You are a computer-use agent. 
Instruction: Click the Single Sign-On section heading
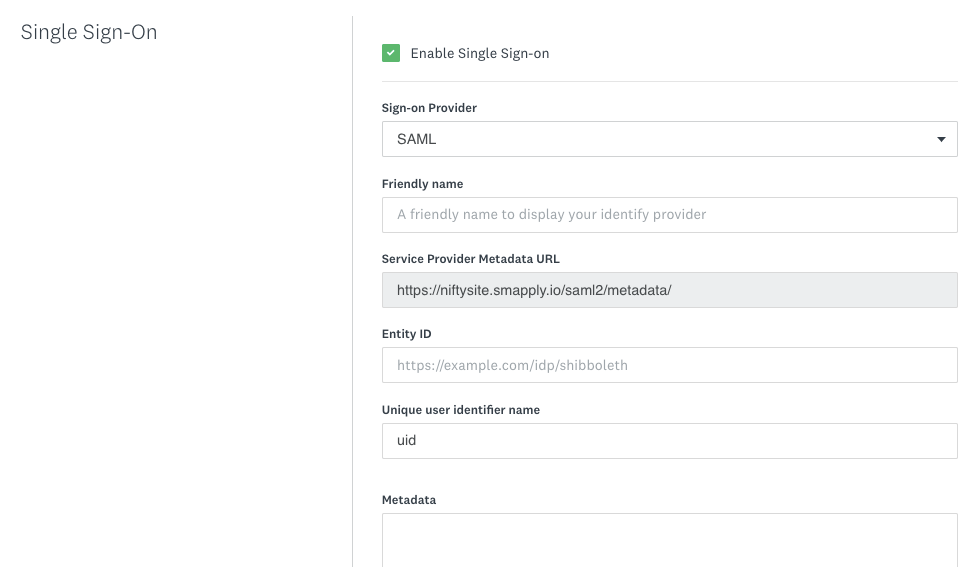89,32
